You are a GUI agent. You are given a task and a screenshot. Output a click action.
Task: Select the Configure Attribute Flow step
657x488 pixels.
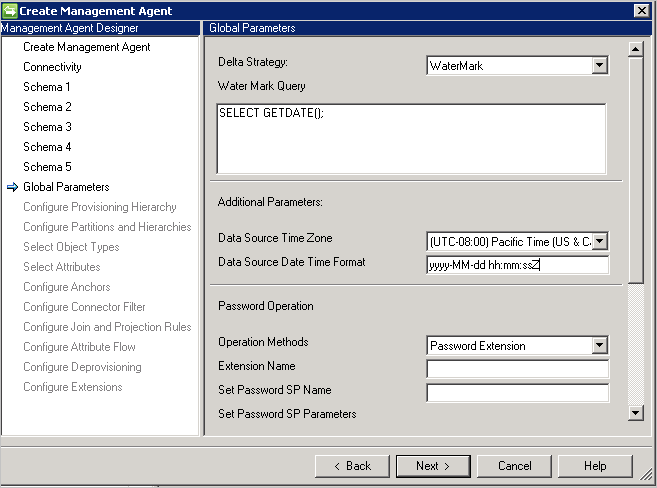click(x=80, y=347)
